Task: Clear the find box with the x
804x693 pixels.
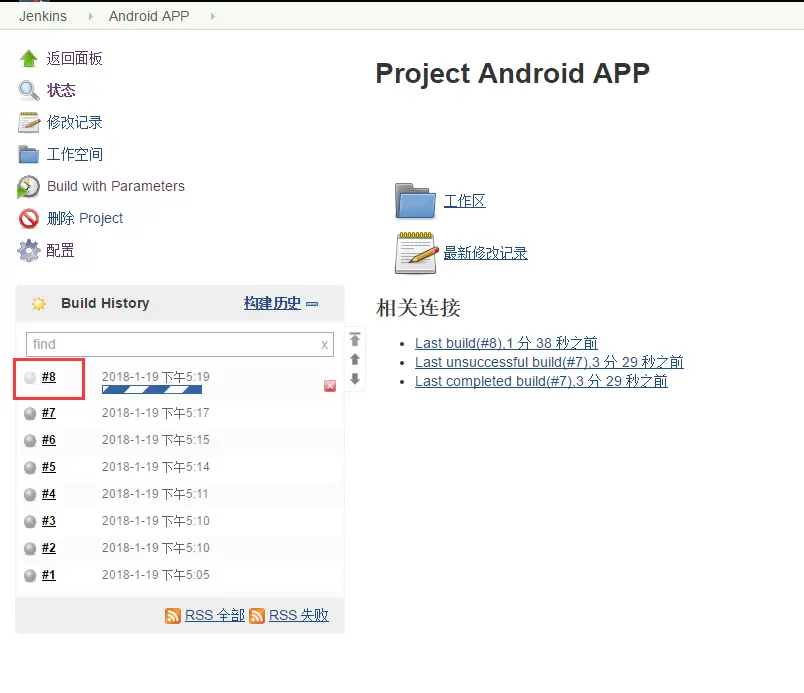Action: (x=324, y=345)
